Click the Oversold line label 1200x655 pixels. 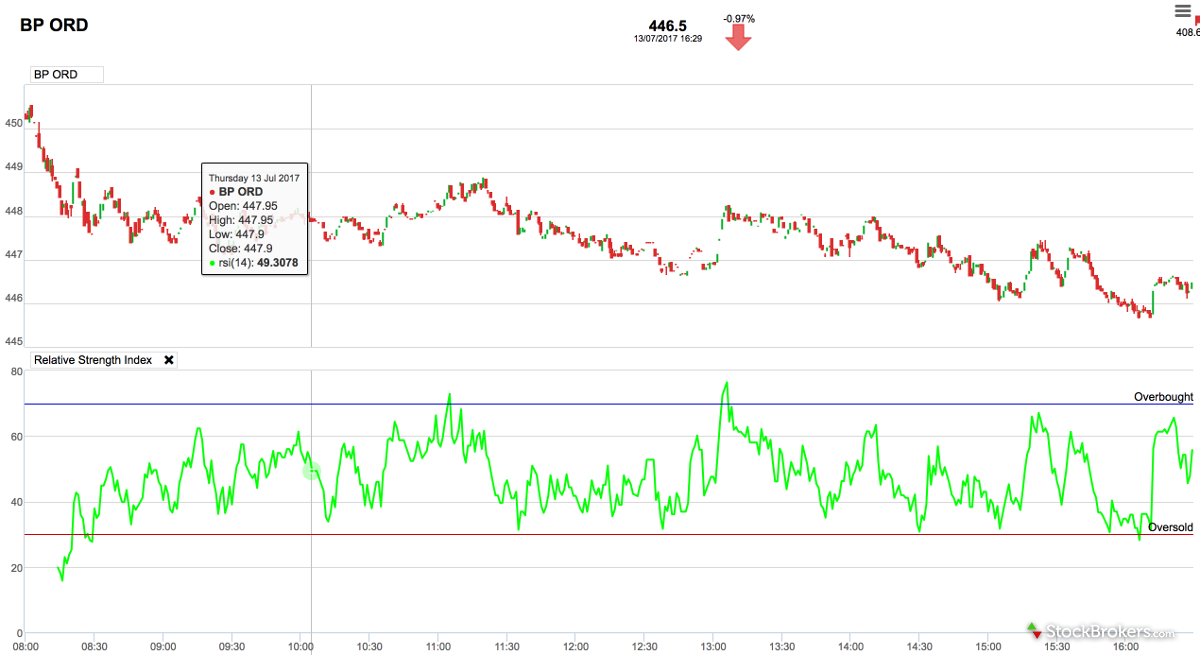tap(1170, 527)
